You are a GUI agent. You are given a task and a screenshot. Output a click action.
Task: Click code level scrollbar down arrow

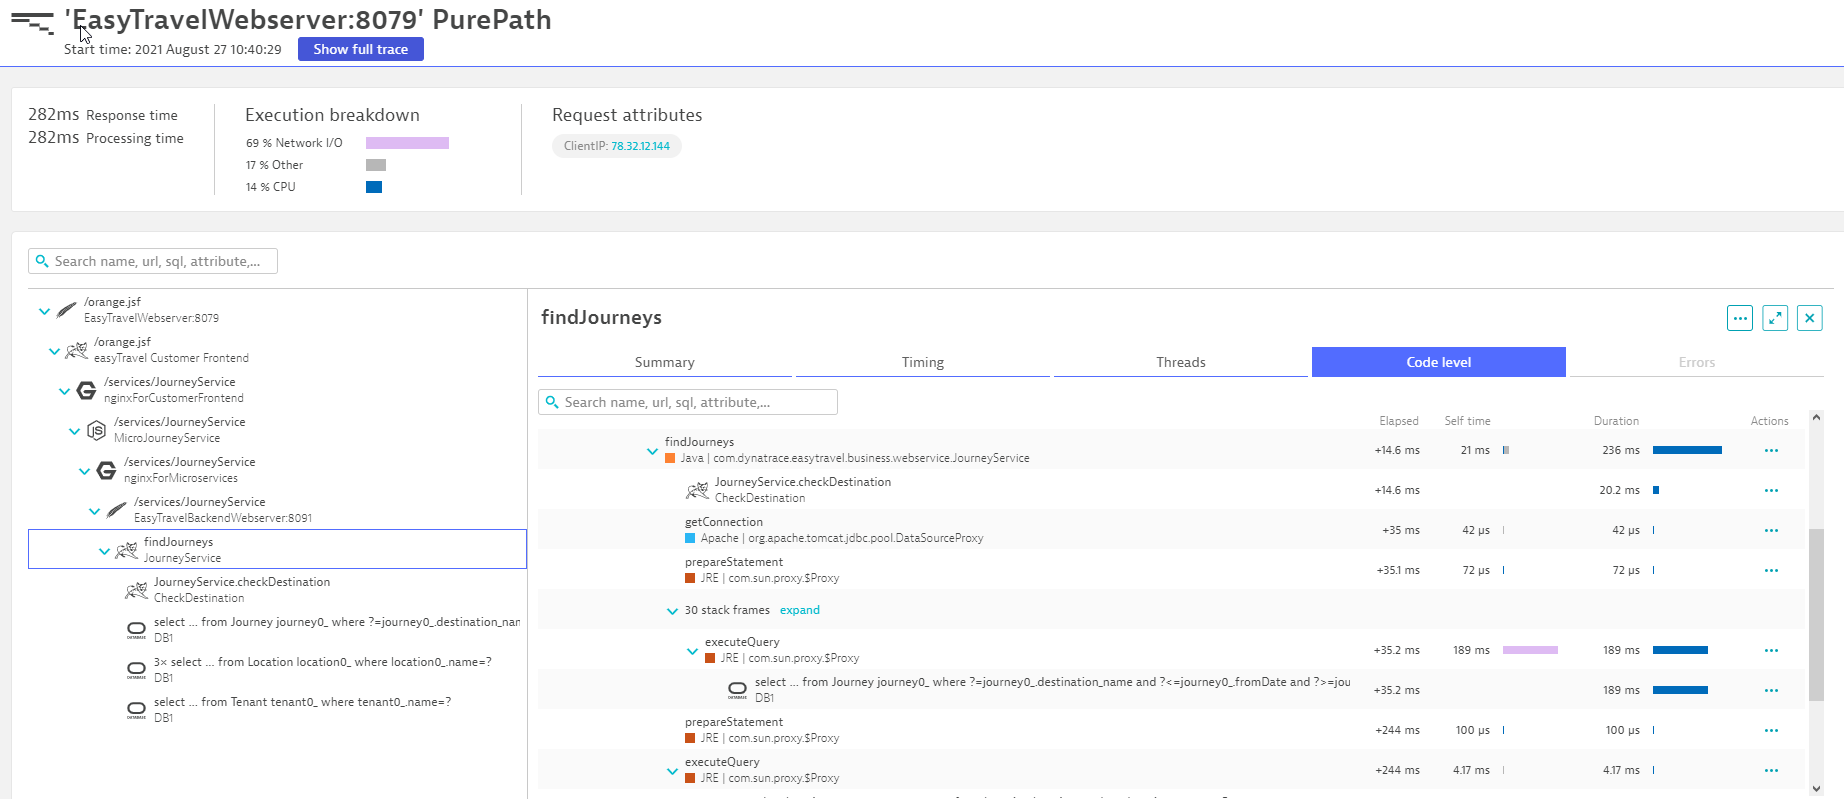(x=1817, y=789)
